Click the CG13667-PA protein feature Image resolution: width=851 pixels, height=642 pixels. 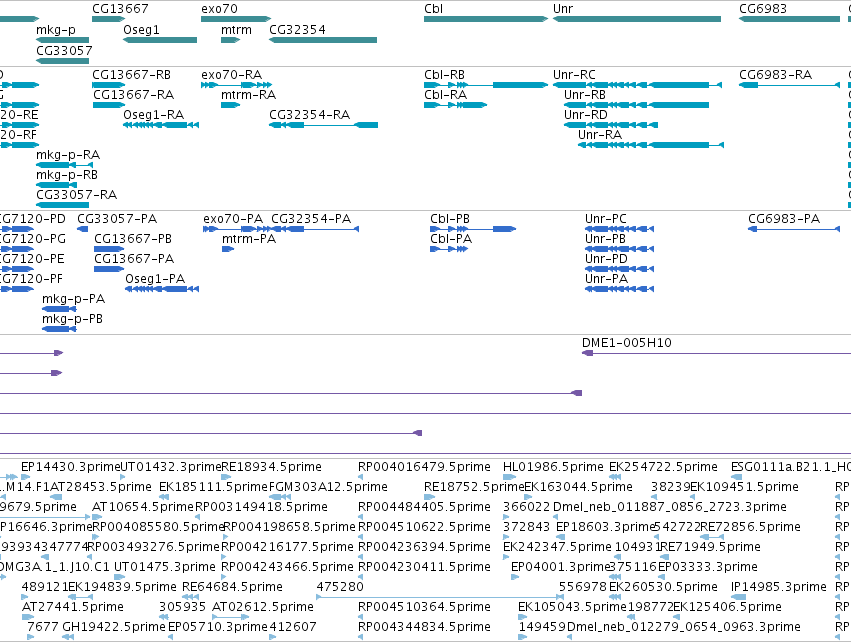pos(109,269)
